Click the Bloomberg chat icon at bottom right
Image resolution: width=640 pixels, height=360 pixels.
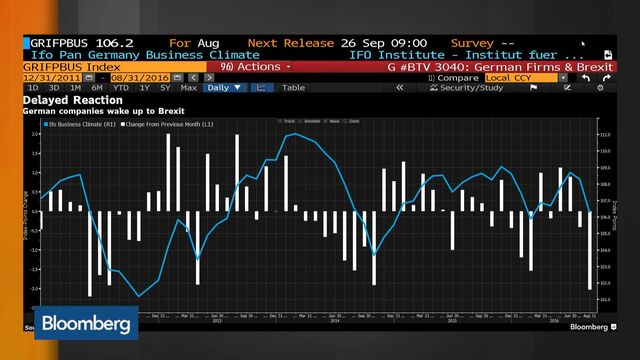tap(613, 327)
